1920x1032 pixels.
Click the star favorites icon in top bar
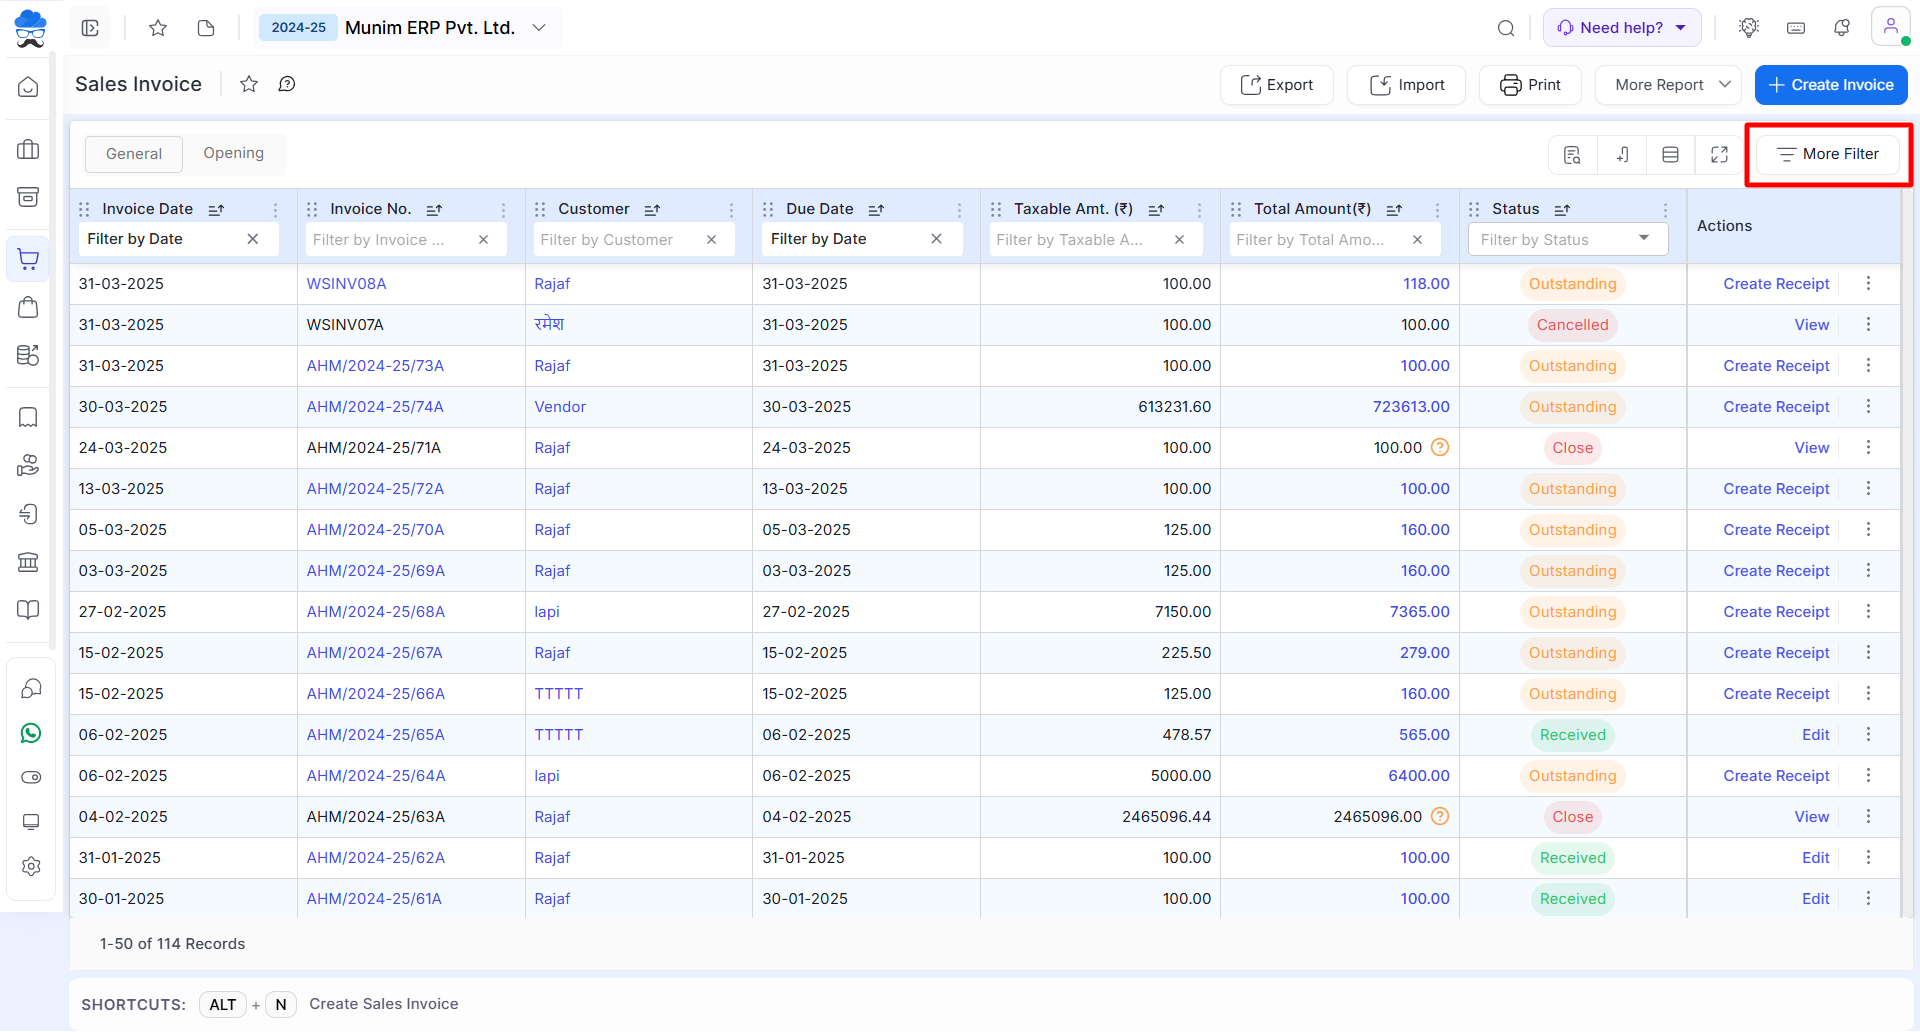(x=157, y=28)
